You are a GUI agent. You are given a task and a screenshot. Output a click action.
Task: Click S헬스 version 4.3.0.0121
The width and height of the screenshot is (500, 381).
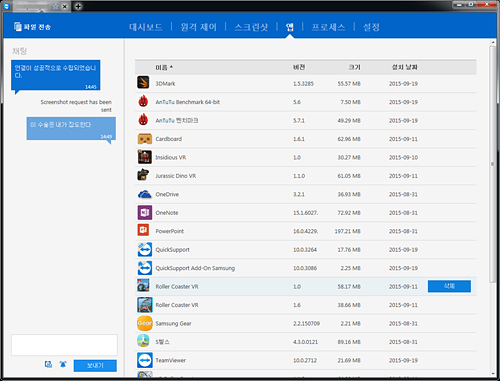click(x=305, y=342)
